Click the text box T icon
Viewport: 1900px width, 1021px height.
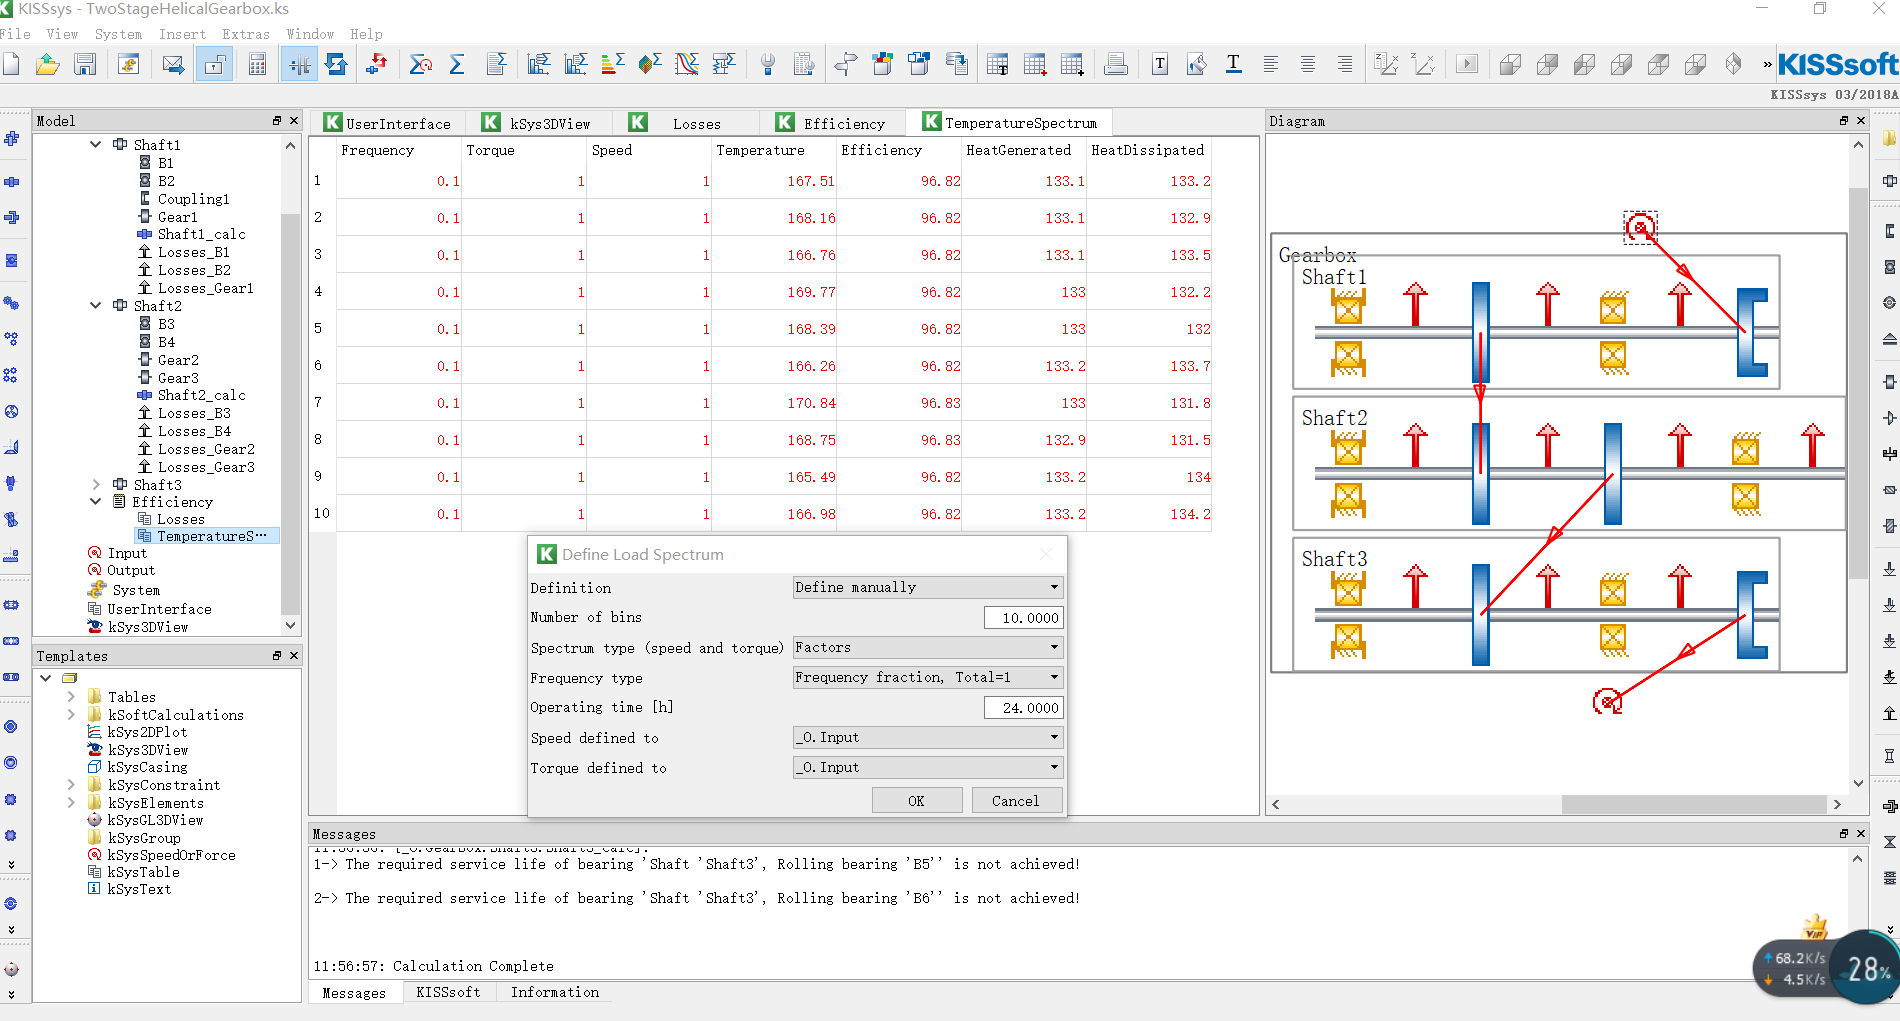pos(1160,65)
